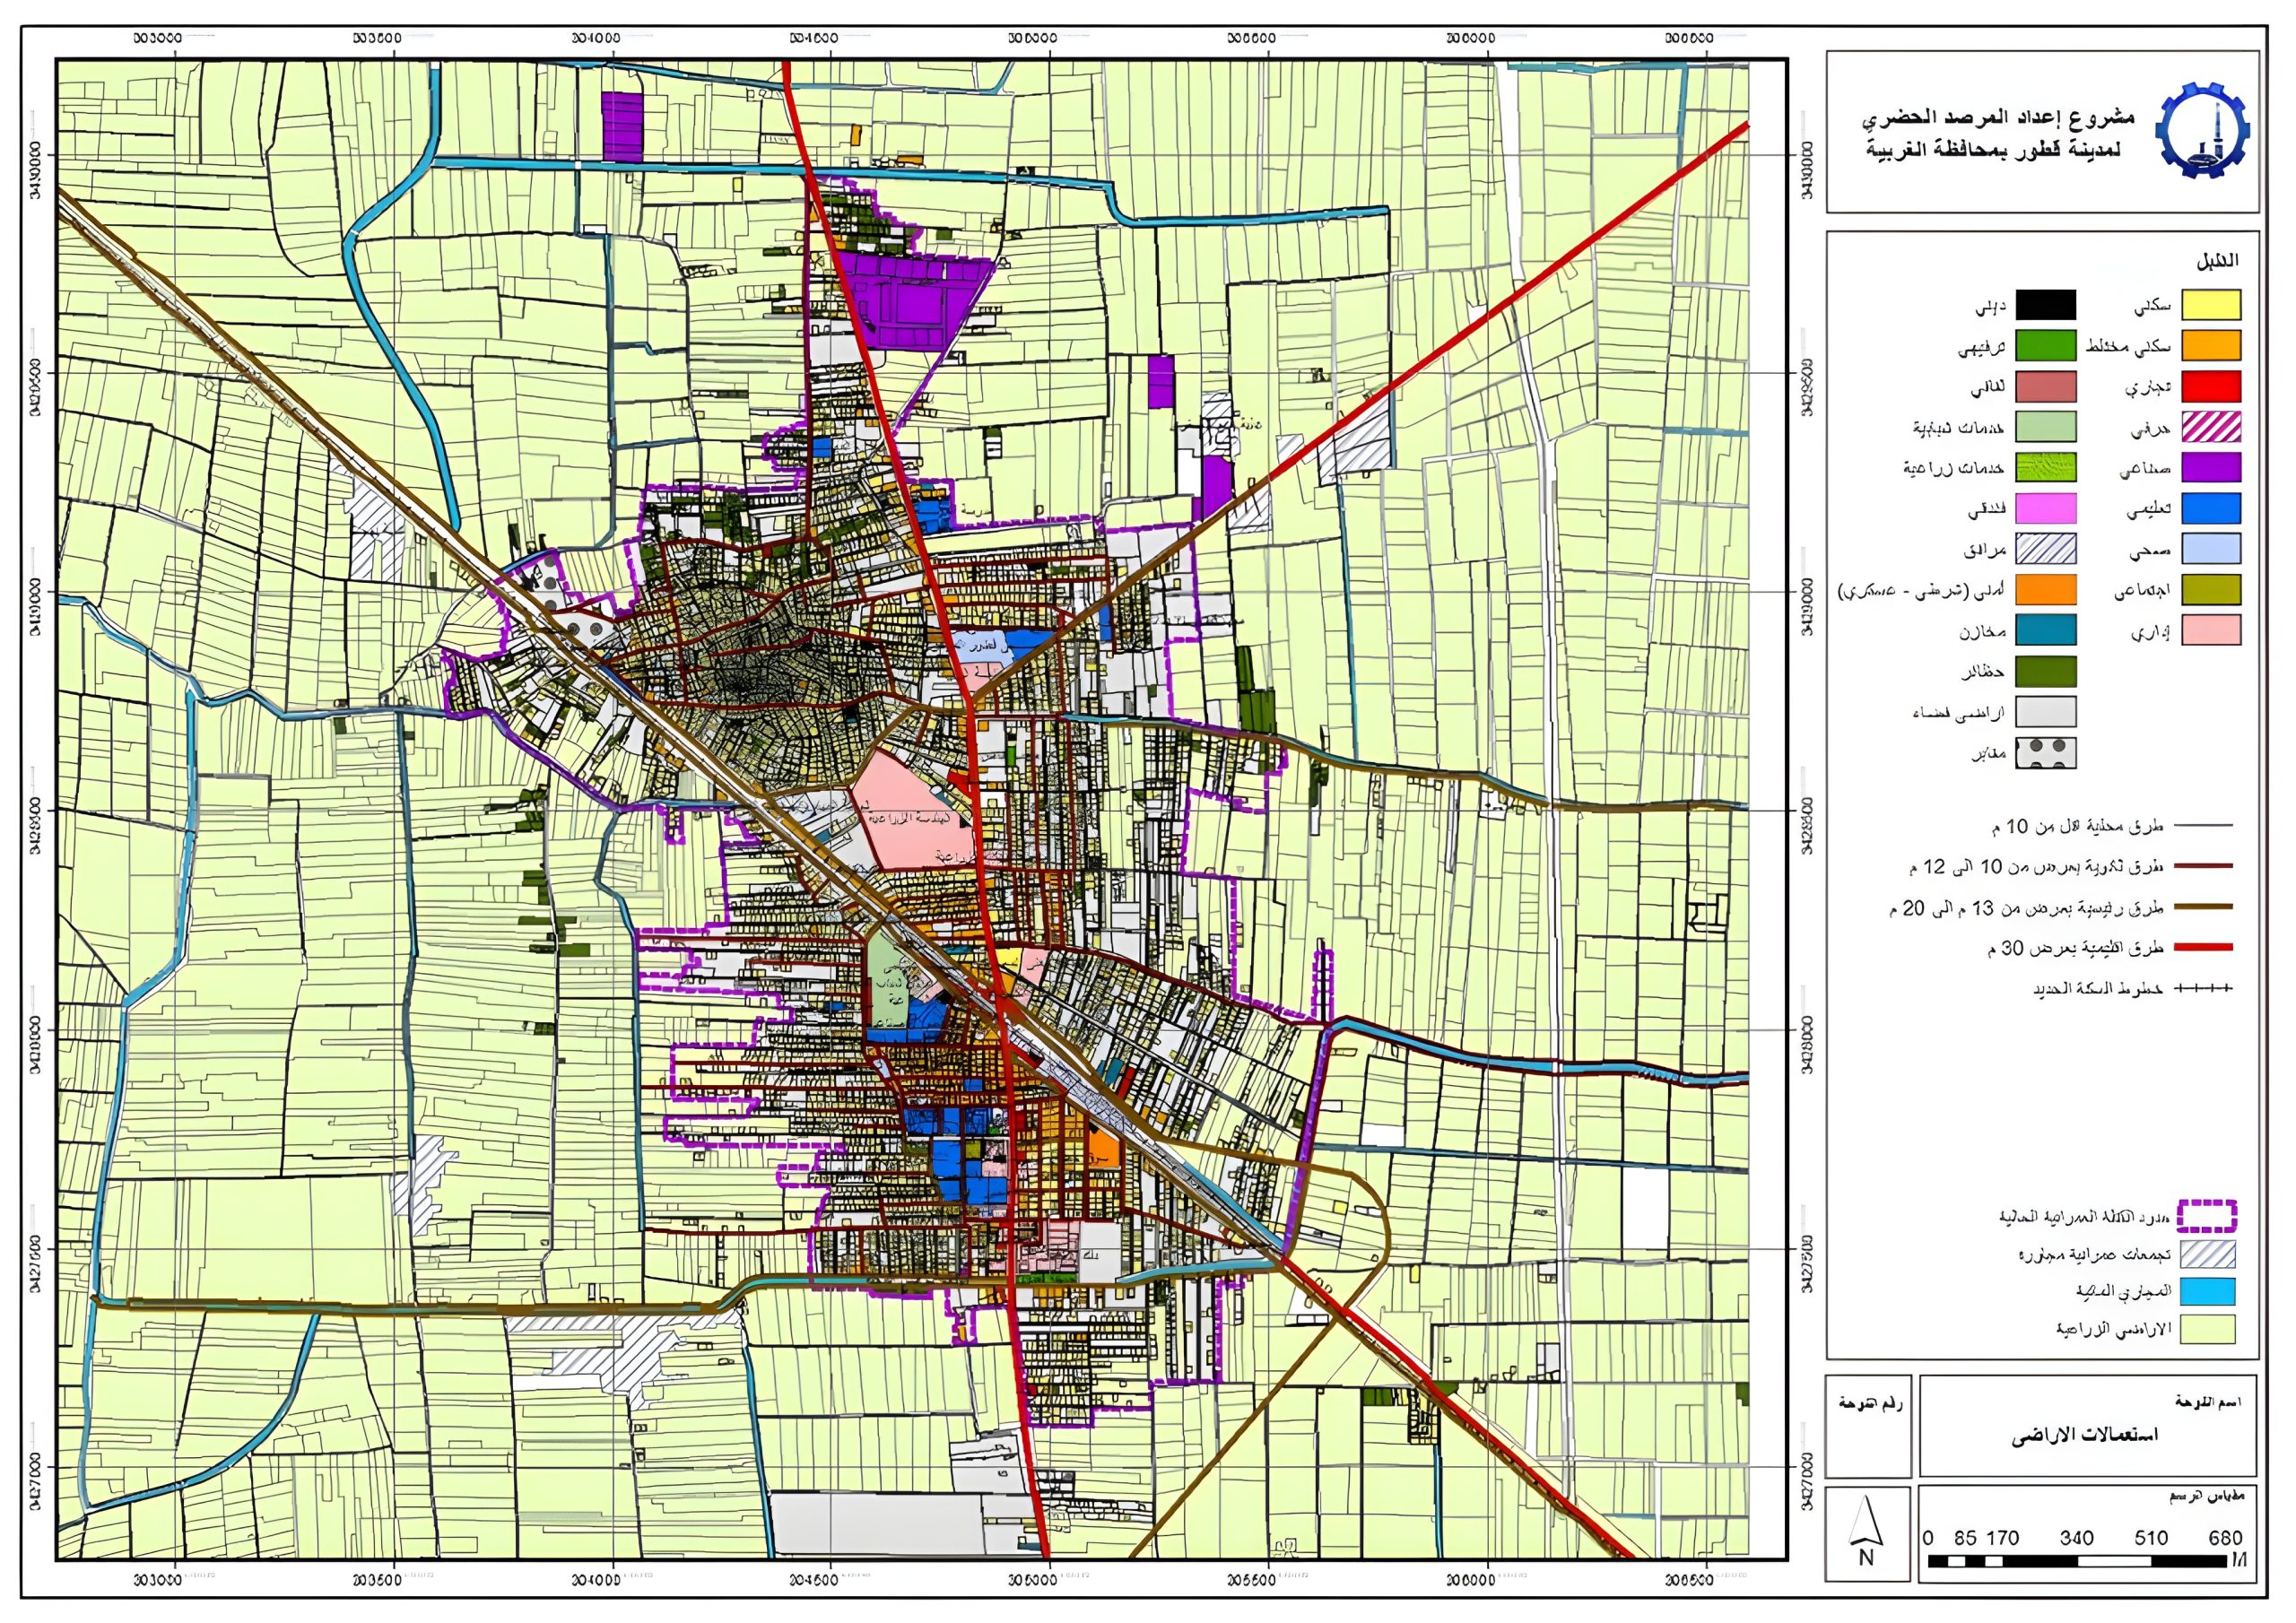This screenshot has width=2296, height=1623.
Task: Click the blue gear logo in title box
Action: click(x=2203, y=132)
